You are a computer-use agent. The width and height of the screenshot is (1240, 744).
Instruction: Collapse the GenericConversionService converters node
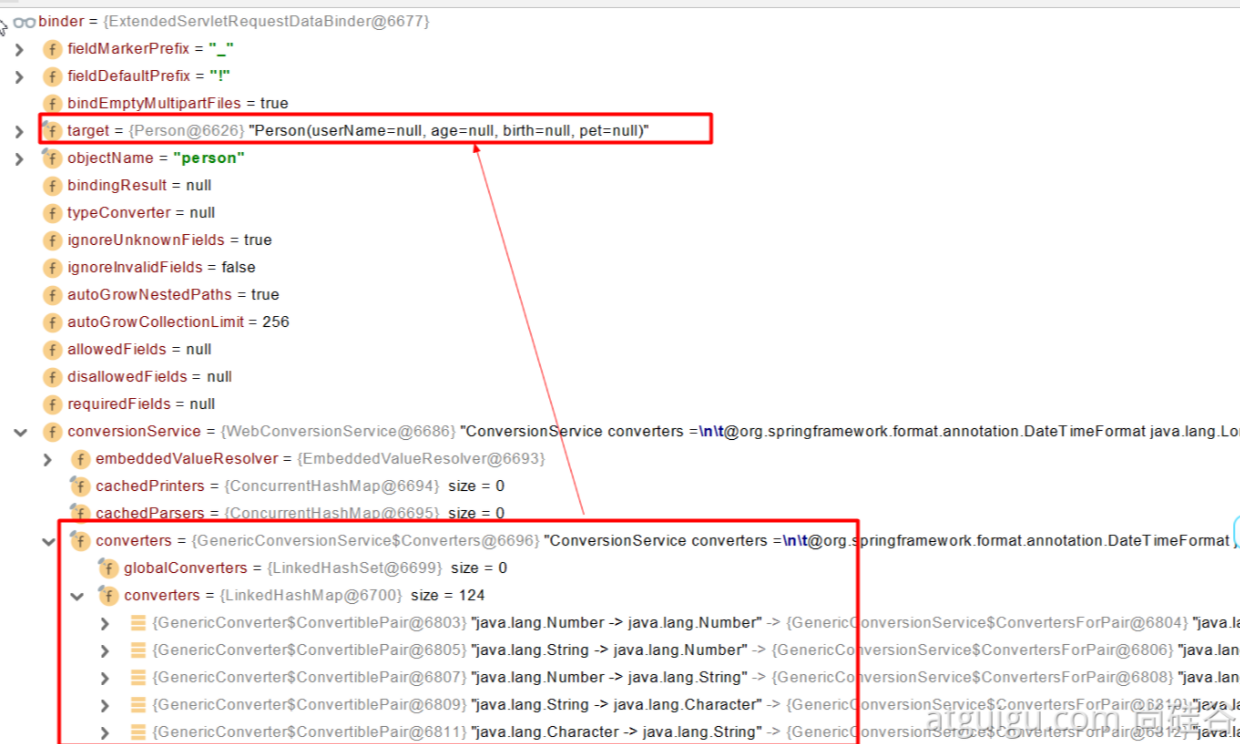point(47,541)
